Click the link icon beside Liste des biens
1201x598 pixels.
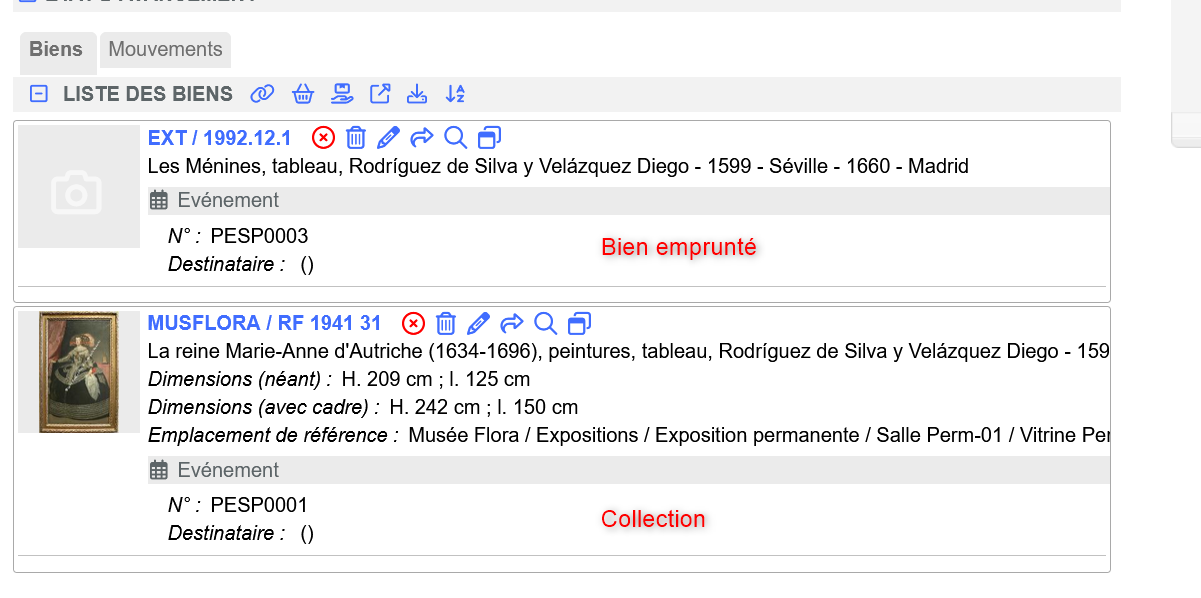click(262, 94)
